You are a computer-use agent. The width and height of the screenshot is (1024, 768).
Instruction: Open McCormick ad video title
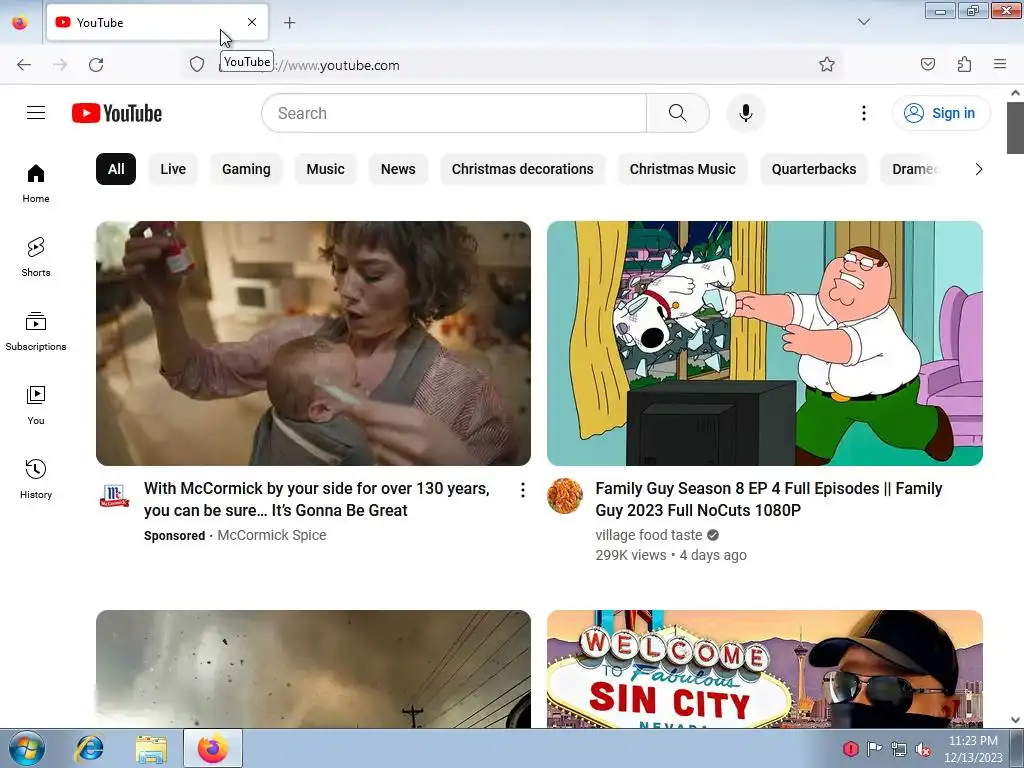point(317,500)
